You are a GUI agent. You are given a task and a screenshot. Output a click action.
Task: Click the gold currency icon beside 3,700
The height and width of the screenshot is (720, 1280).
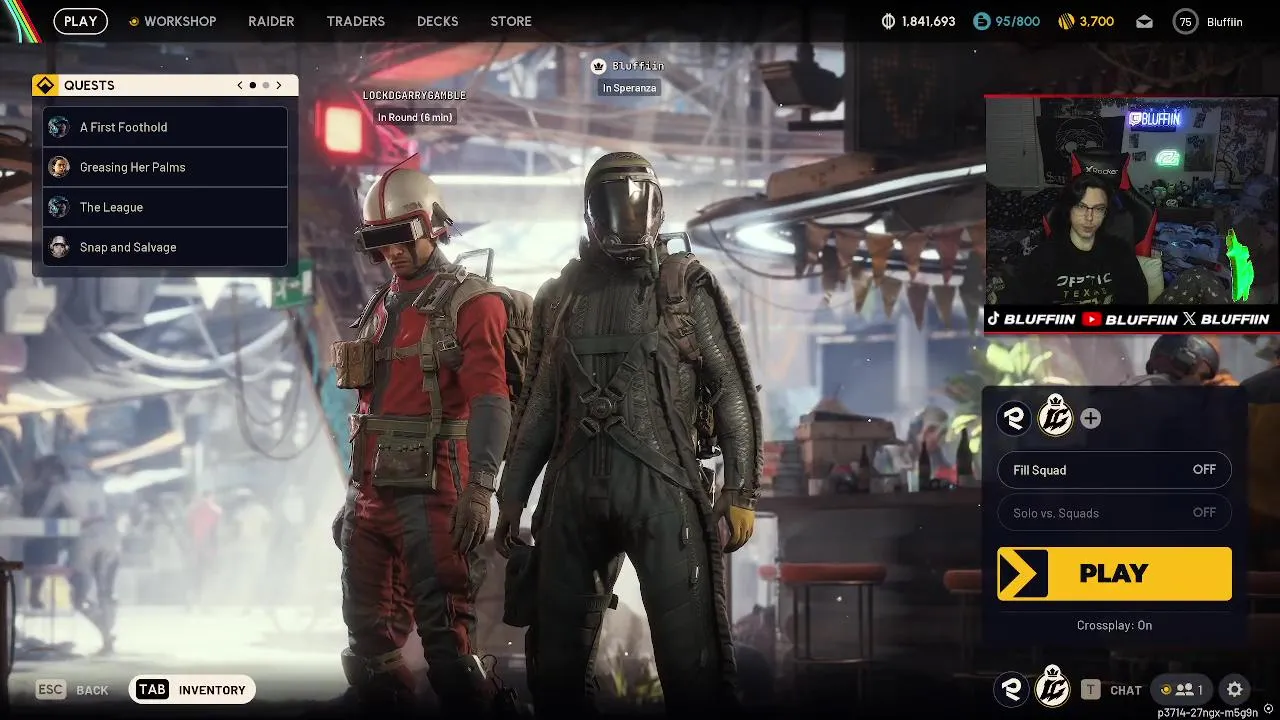(x=1065, y=22)
